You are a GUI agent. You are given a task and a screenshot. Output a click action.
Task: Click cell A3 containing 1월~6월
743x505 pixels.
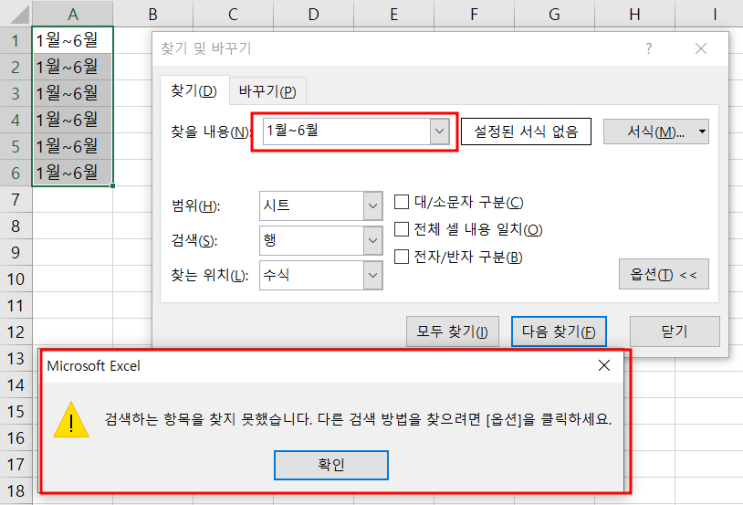click(x=72, y=93)
